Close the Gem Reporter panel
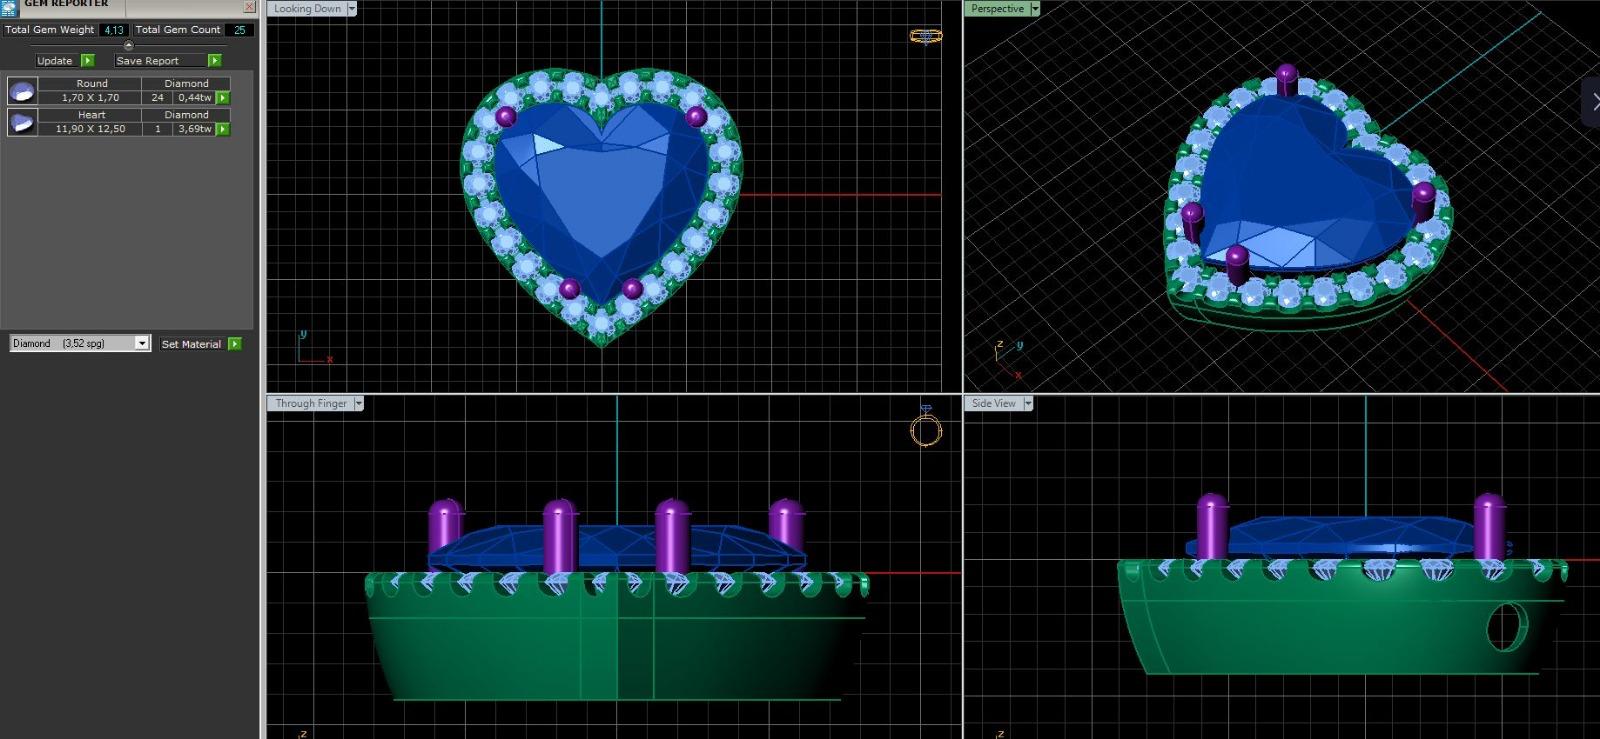This screenshot has width=1600, height=739. point(249,6)
